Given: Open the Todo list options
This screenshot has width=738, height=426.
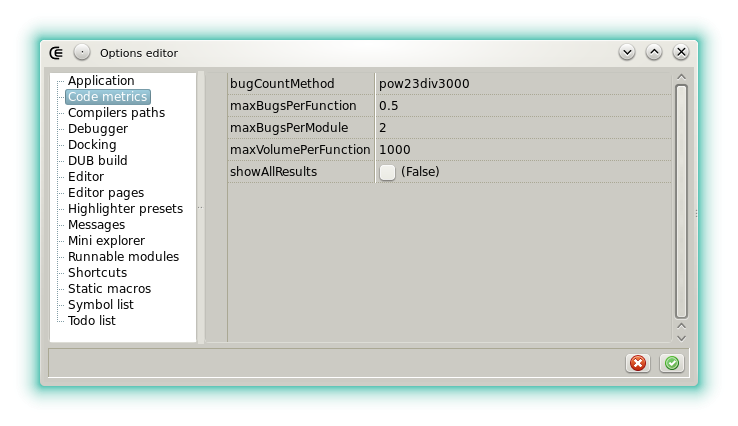Looking at the screenshot, I should tap(91, 321).
